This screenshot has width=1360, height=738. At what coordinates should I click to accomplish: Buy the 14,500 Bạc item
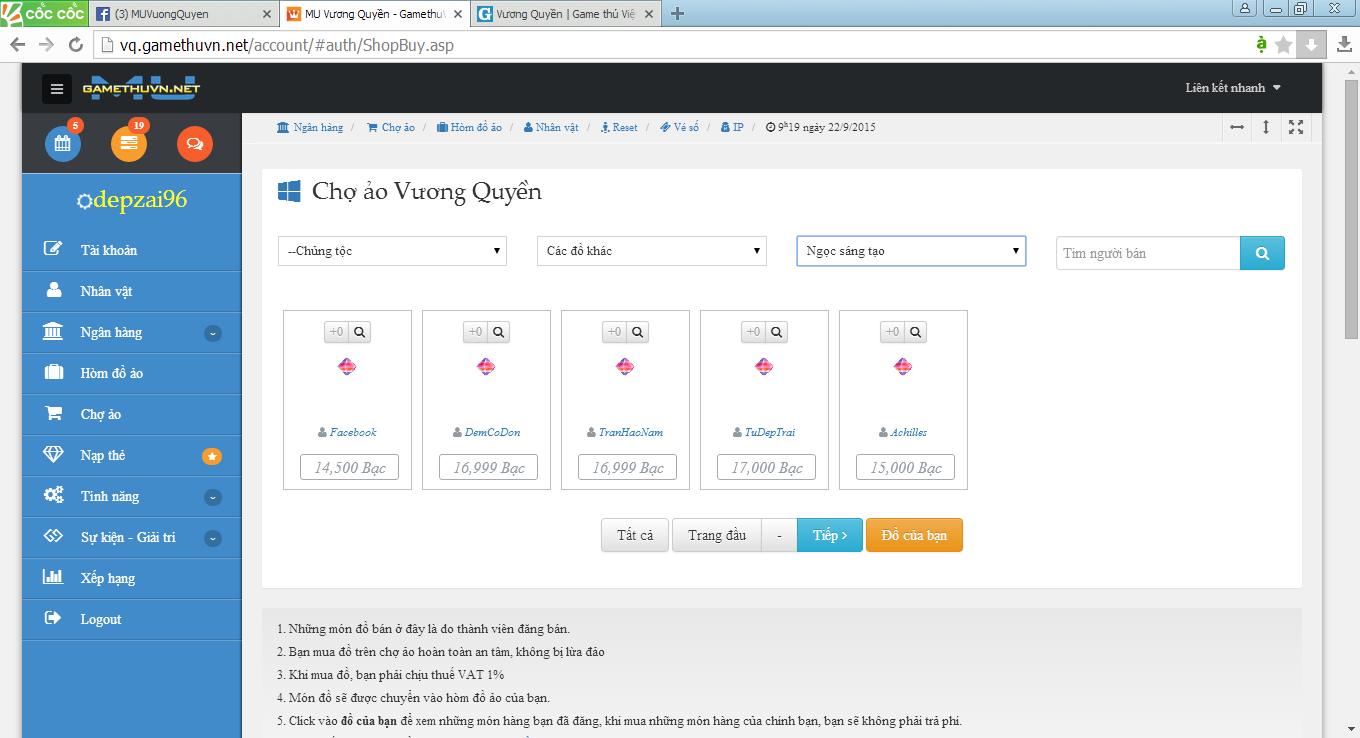[x=349, y=467]
